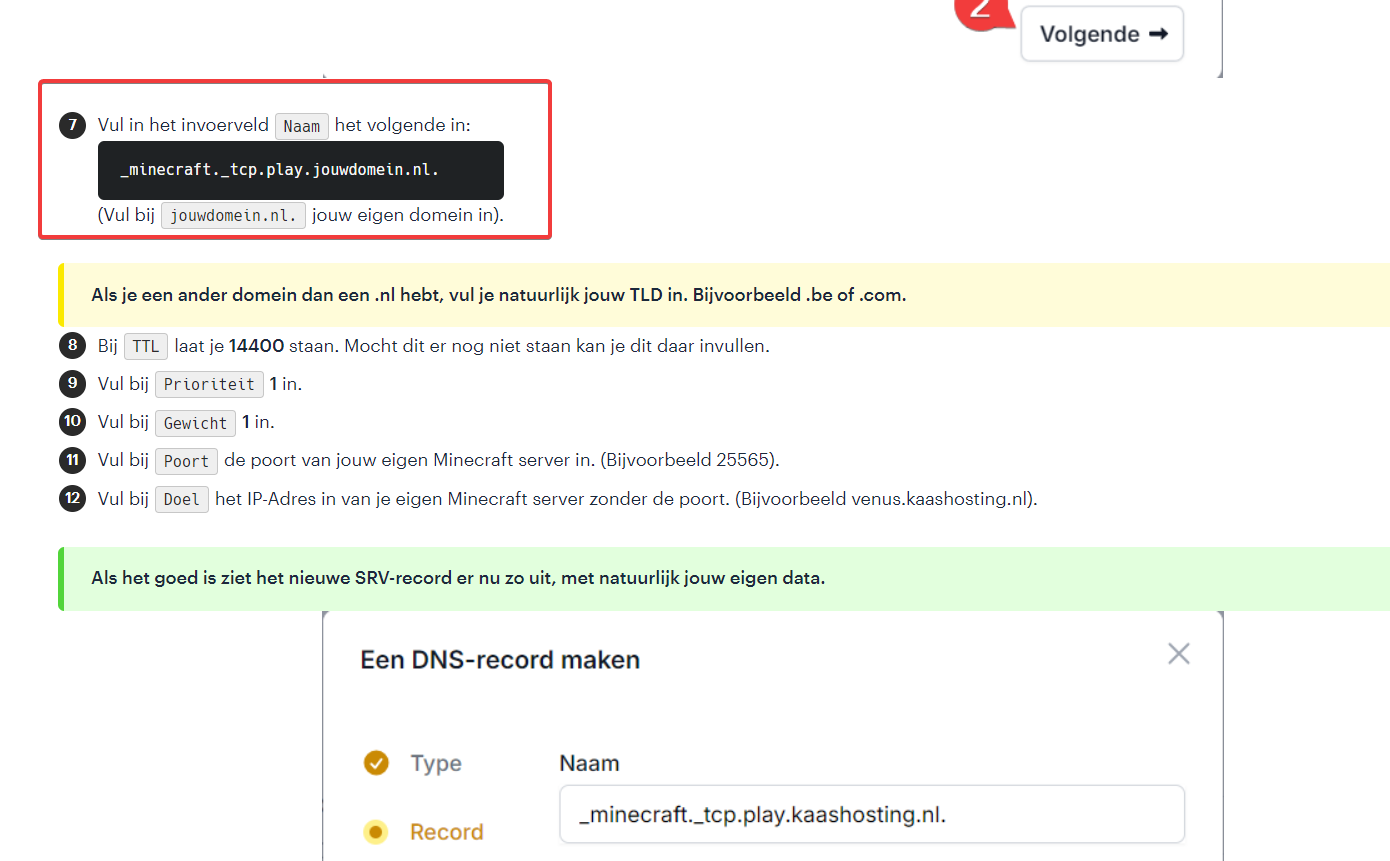The image size is (1390, 861).
Task: Click the Volgende button
Action: 1102,34
